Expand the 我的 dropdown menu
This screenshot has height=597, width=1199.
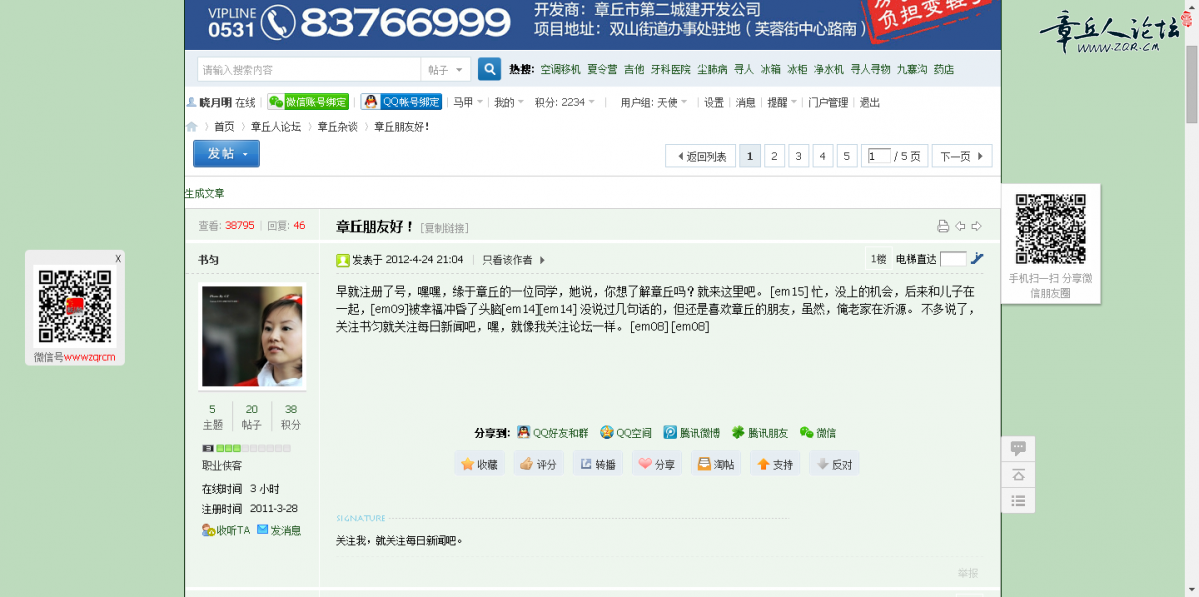tap(509, 102)
